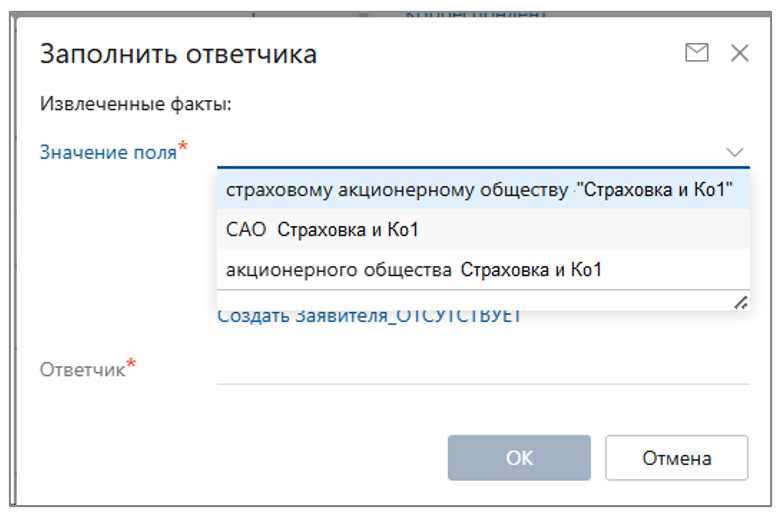Open the Создать Заявителя_ОТСУТСТВУЕТ link

click(x=369, y=317)
